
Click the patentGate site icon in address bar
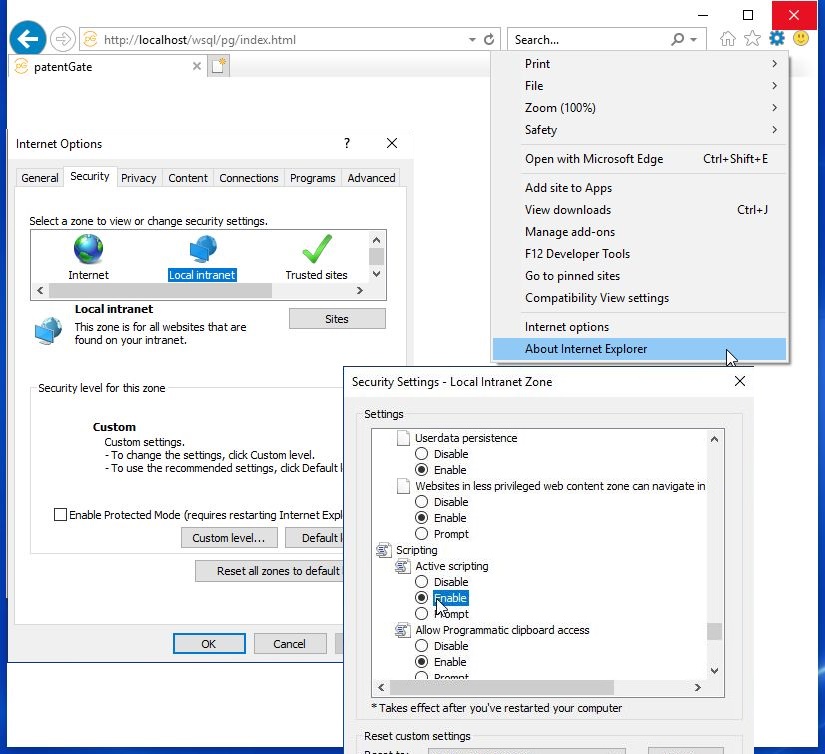click(x=90, y=39)
